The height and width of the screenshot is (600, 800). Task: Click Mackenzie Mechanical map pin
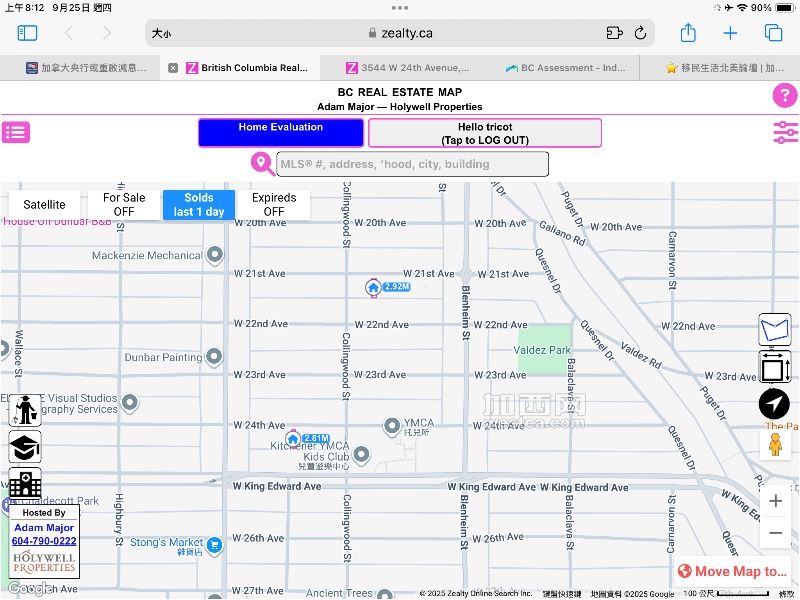[215, 255]
